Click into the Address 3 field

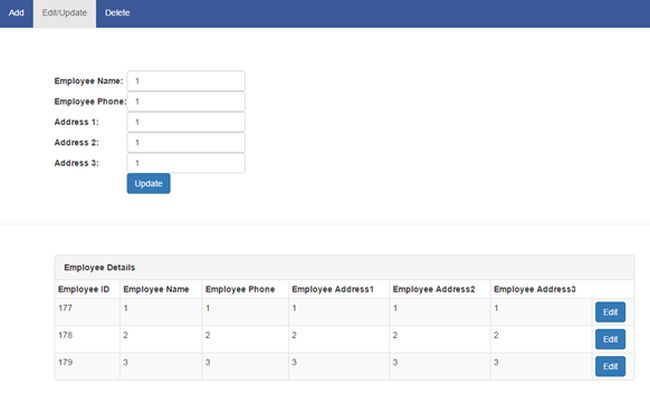(x=186, y=163)
